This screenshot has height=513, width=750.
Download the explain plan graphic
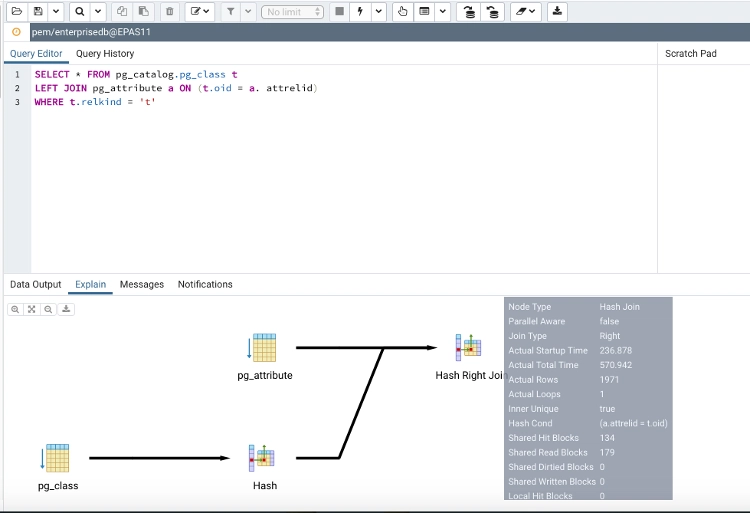[66, 309]
